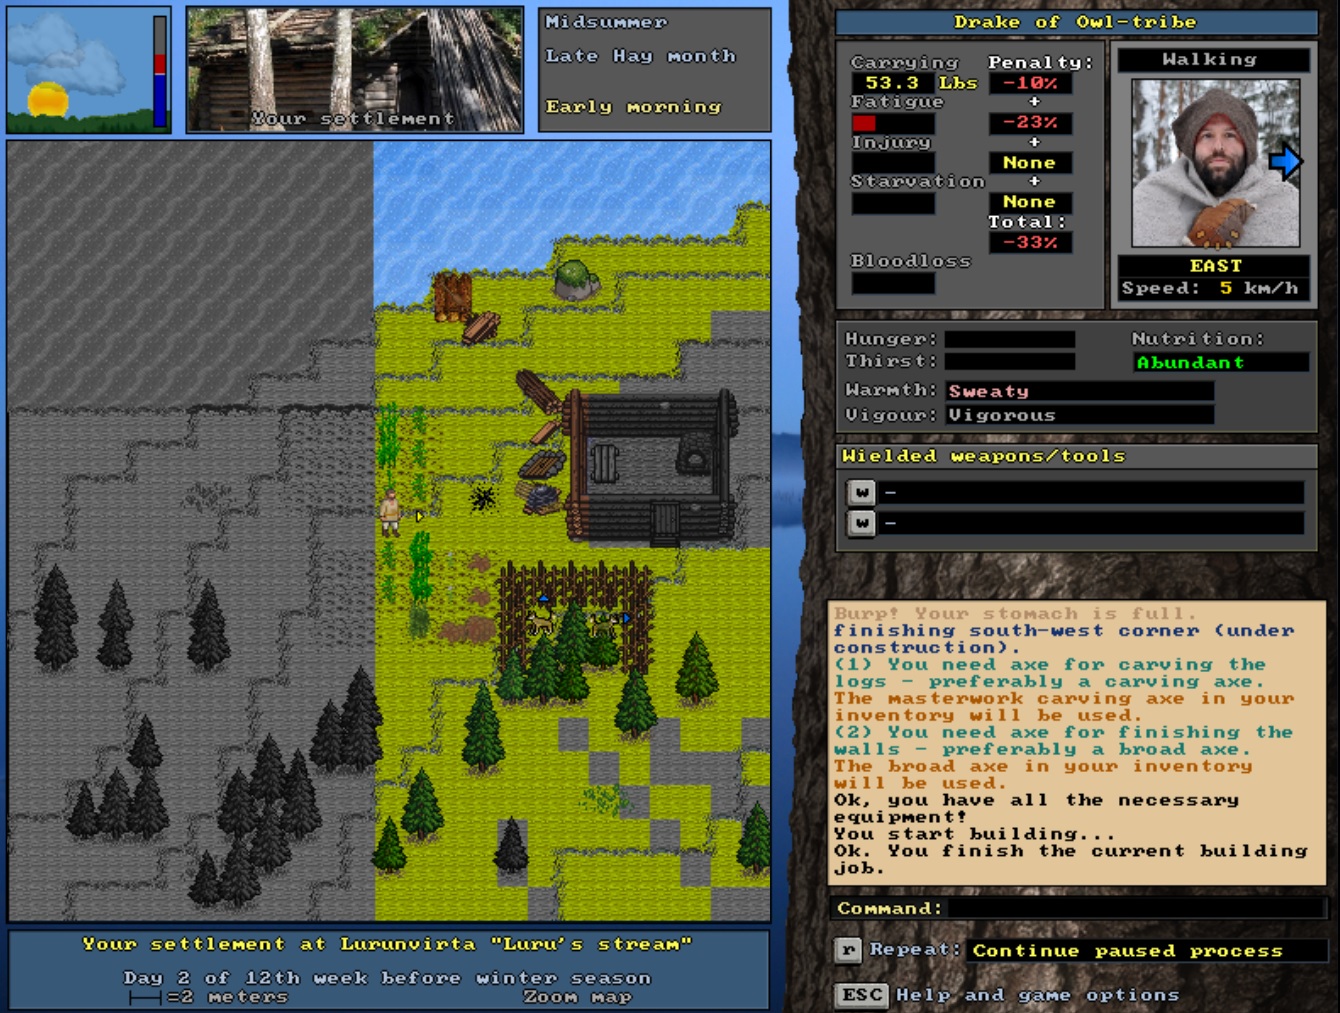
Task: Click the 'Early morning' time text
Action: [633, 106]
